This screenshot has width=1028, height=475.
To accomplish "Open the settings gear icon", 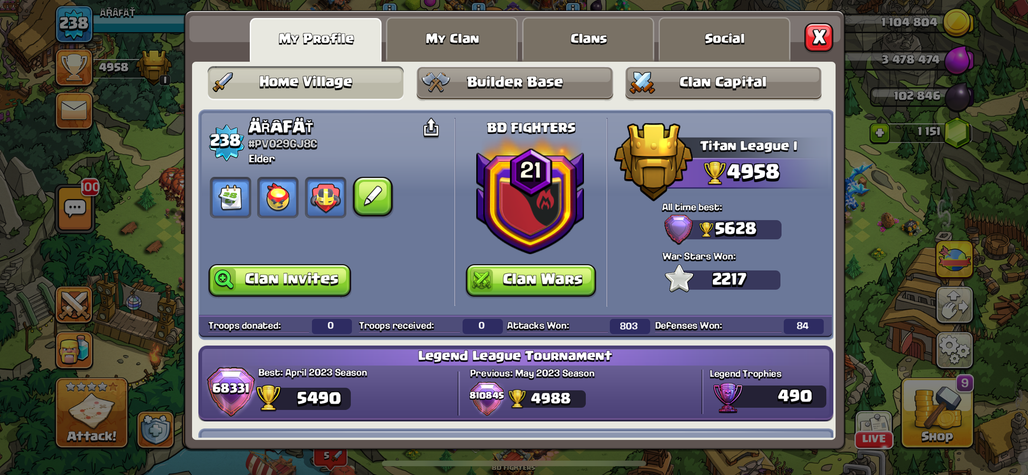I will click(954, 350).
